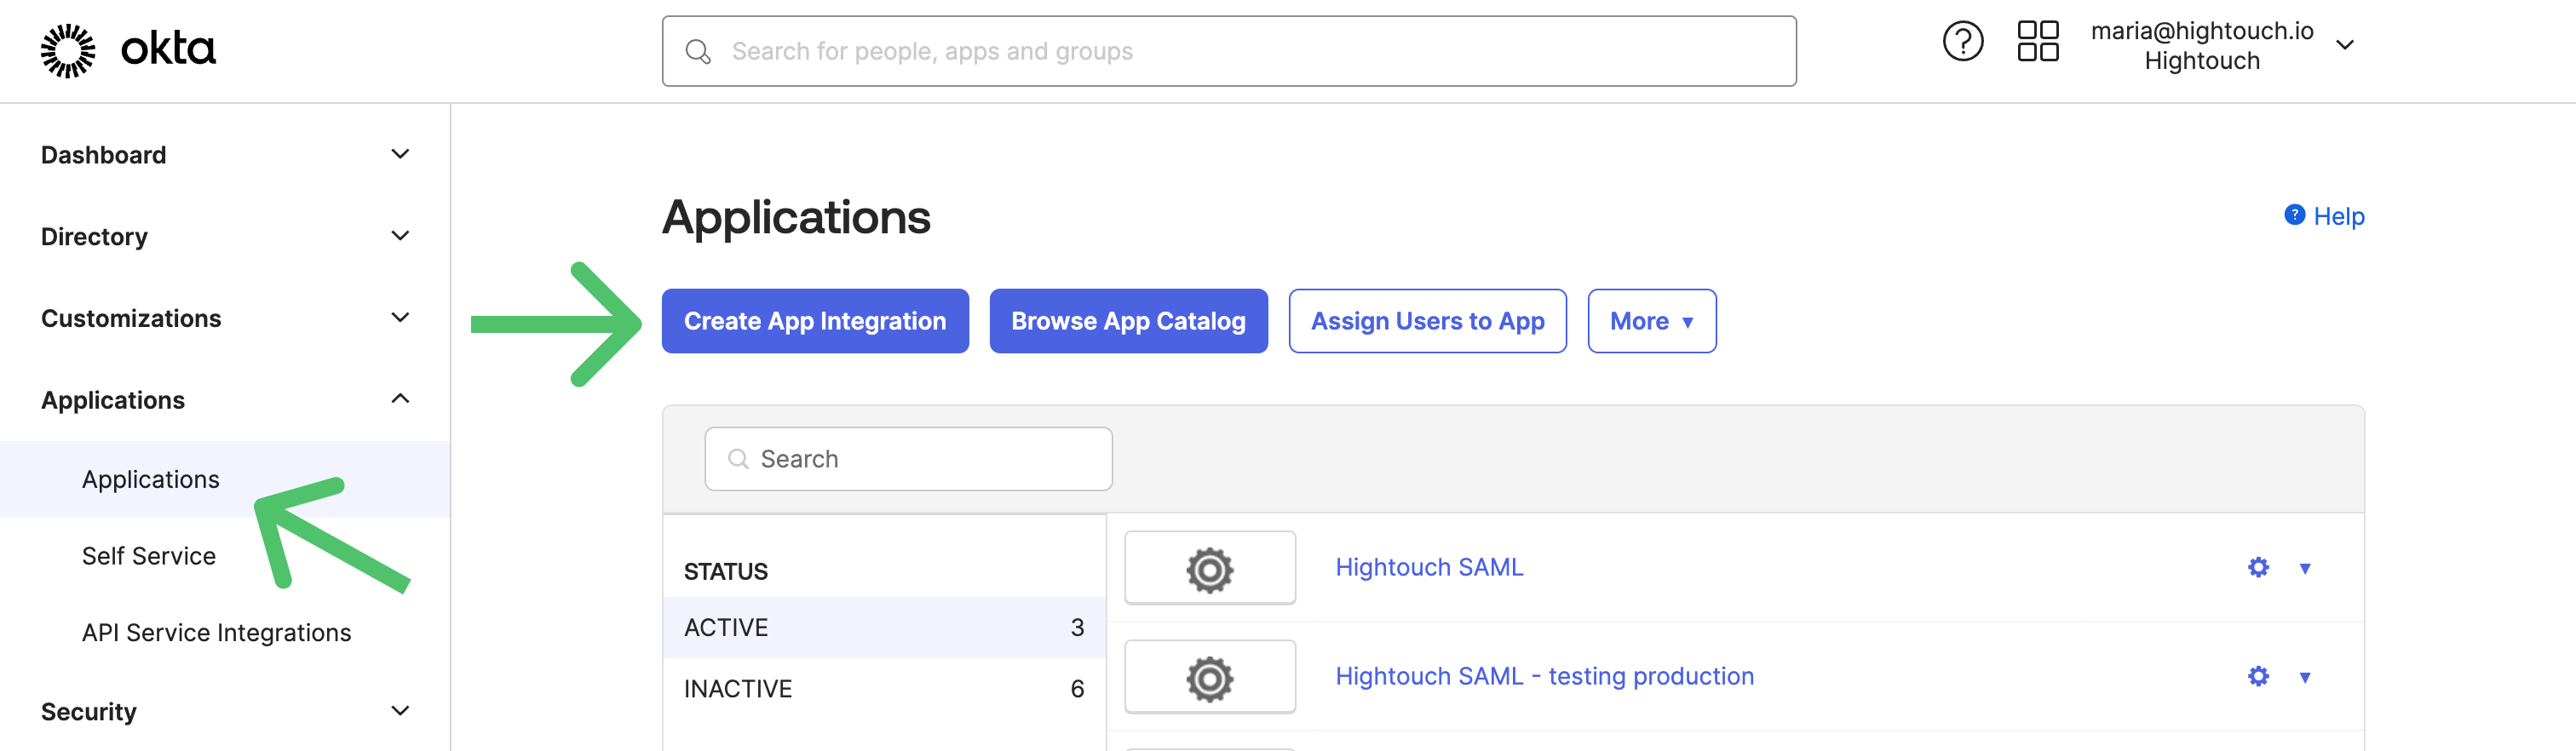Expand the Security sidebar section
This screenshot has width=2576, height=751.
(x=399, y=712)
